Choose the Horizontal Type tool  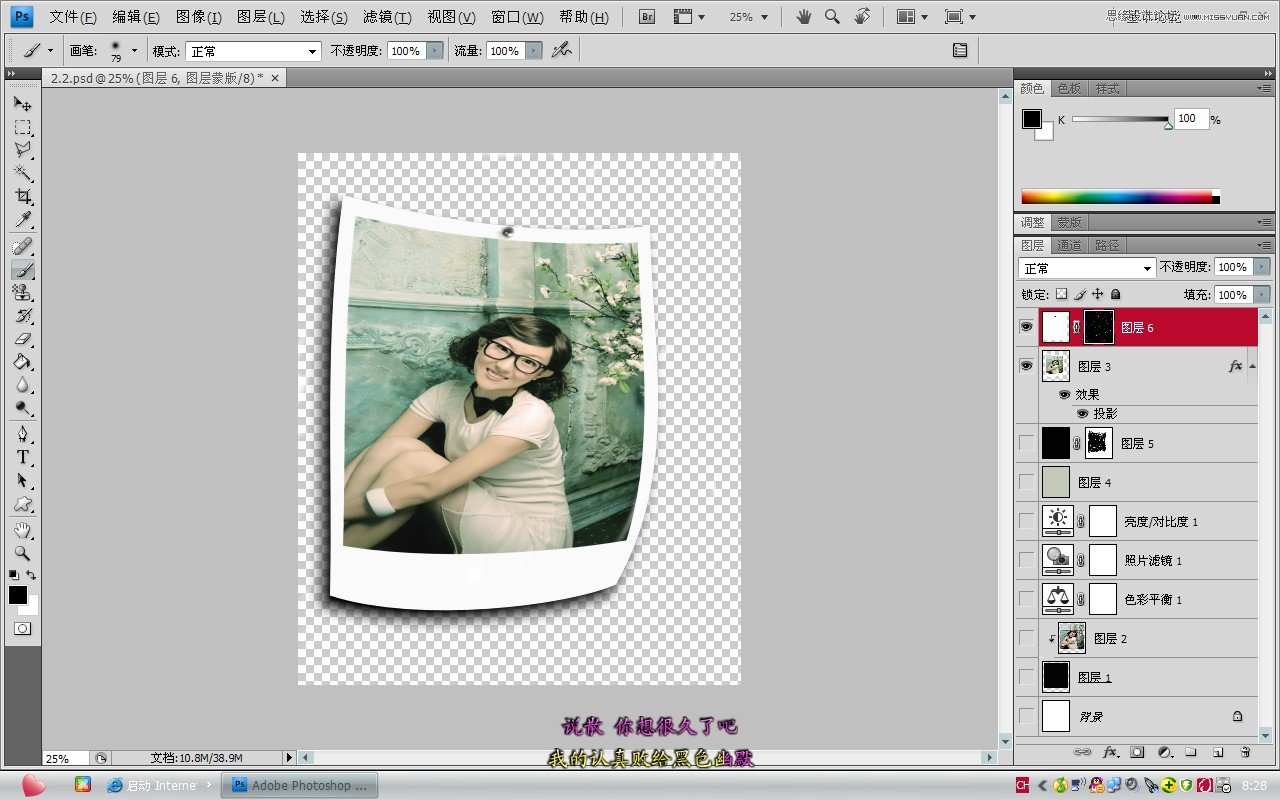click(22, 457)
